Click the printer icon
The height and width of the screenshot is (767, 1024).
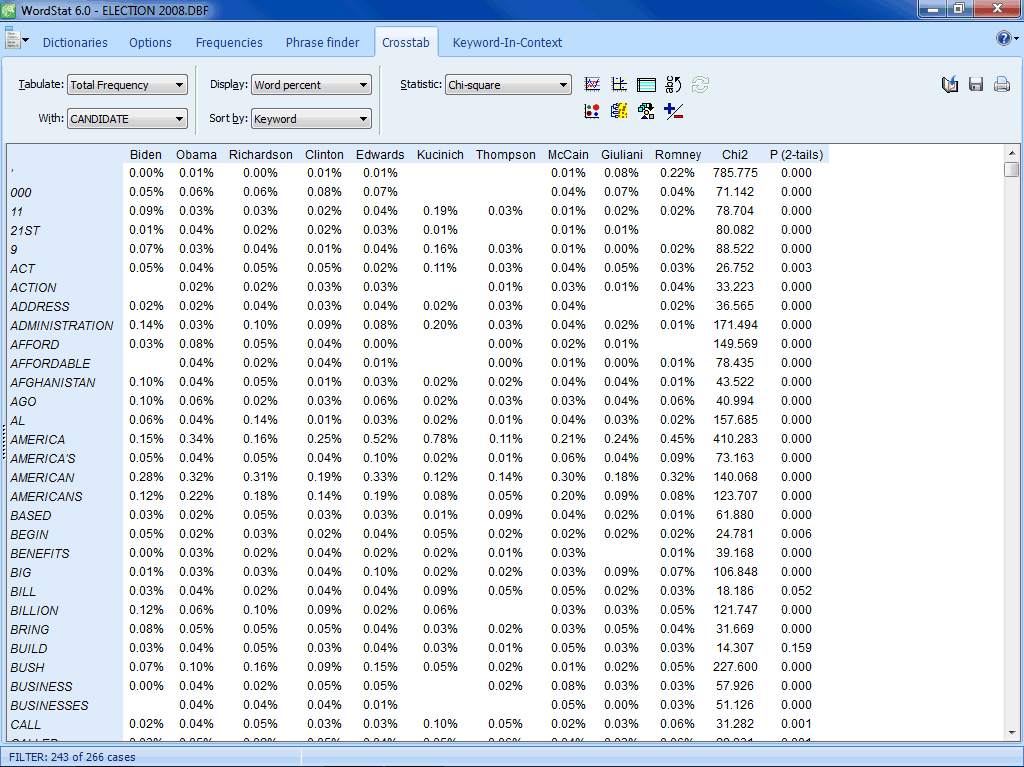[1002, 85]
